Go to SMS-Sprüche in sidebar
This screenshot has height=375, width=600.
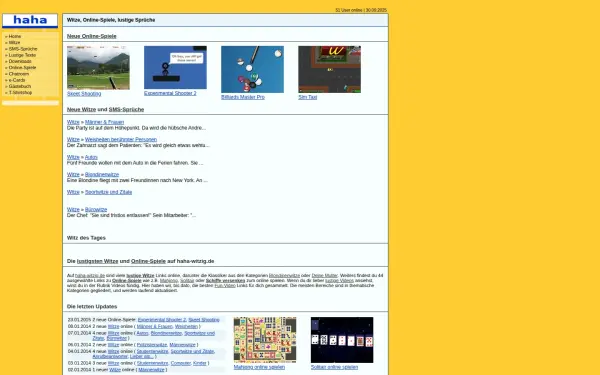[23, 49]
